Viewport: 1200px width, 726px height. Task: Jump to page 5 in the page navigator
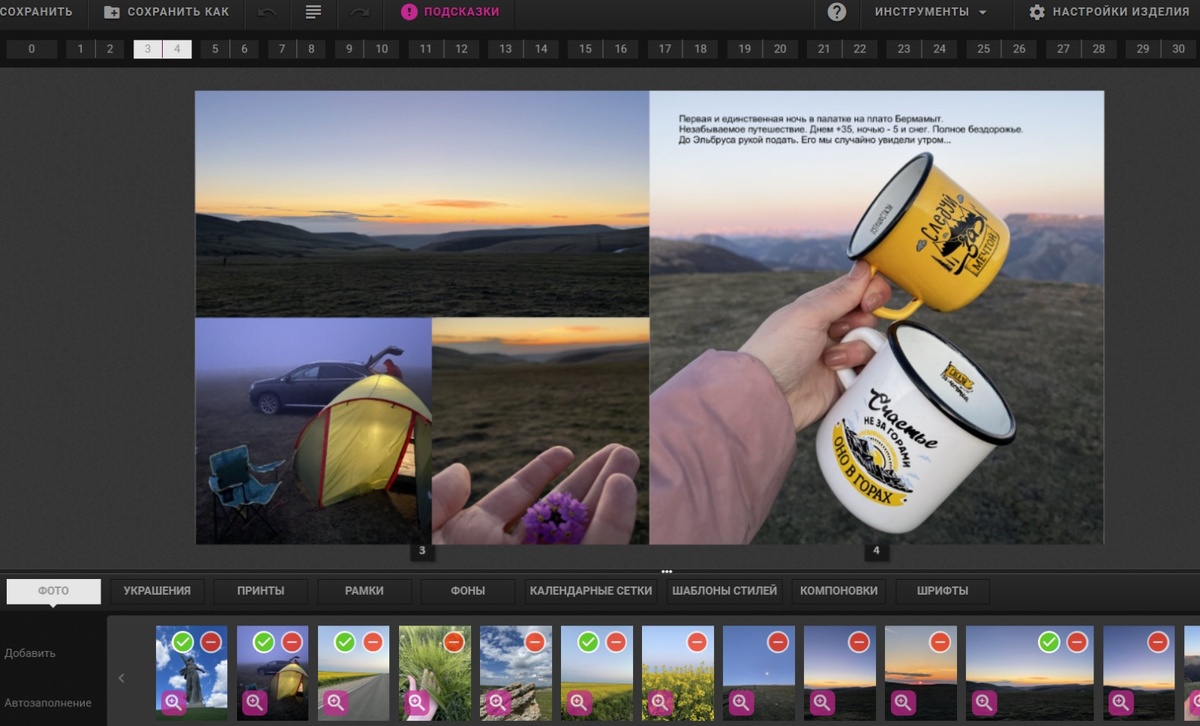215,49
